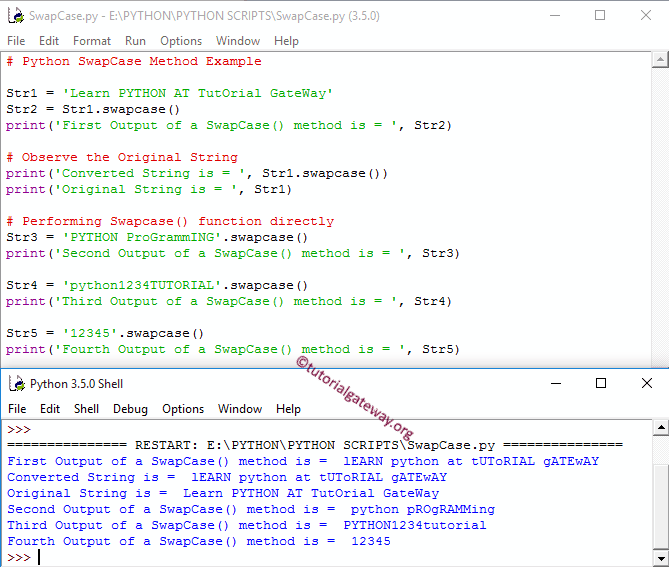Minimize the Python 3.5.0 Shell window
Screen dimensions: 669x567
point(556,383)
